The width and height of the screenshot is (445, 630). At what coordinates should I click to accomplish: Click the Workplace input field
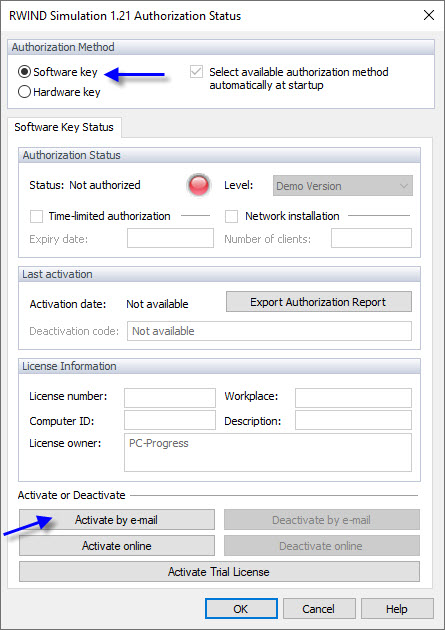click(x=353, y=398)
